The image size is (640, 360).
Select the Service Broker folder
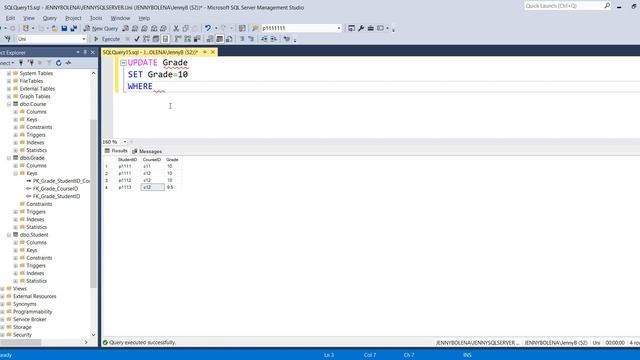(29, 320)
